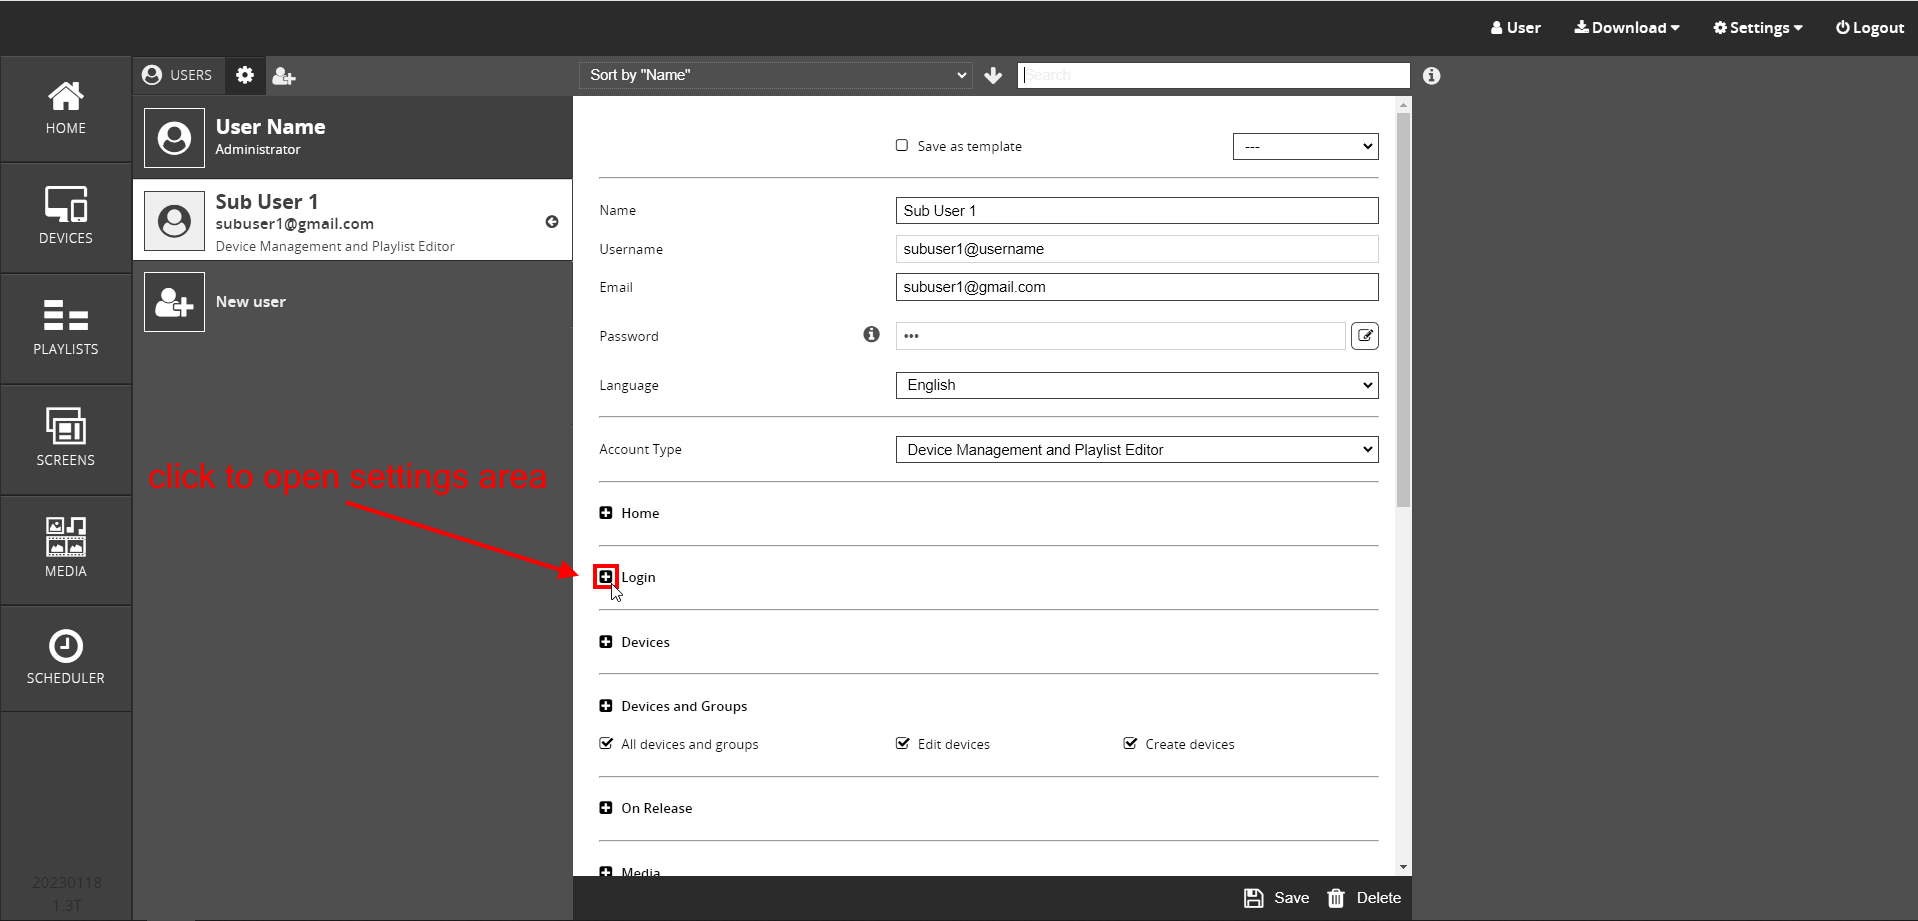Image resolution: width=1918 pixels, height=921 pixels.
Task: Click the add user icon in header
Action: 284,76
